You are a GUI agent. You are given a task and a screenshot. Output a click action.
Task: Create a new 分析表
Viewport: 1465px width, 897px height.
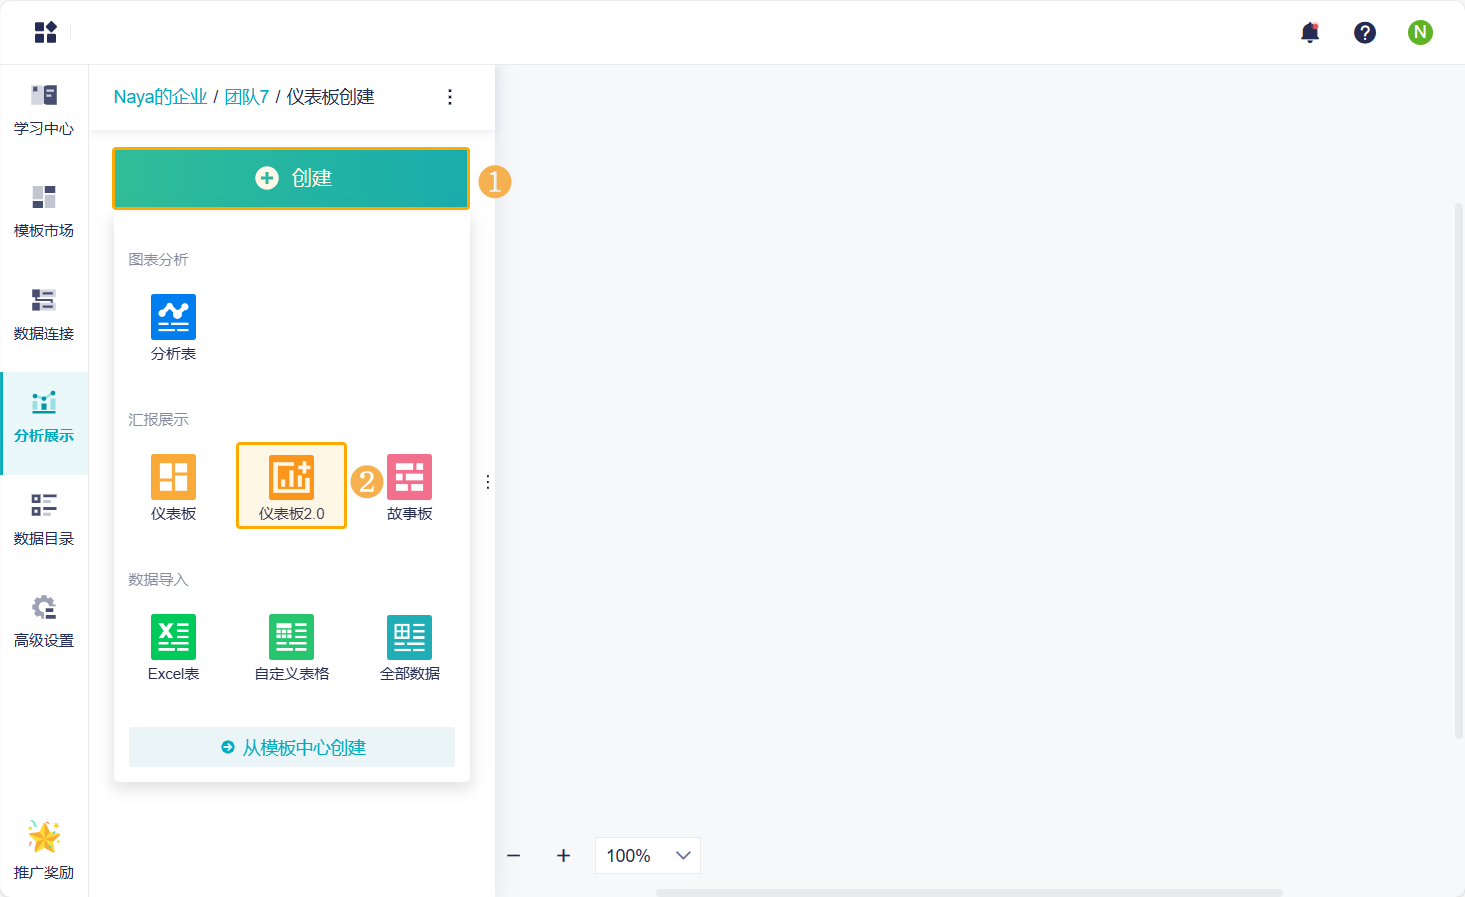pos(173,328)
